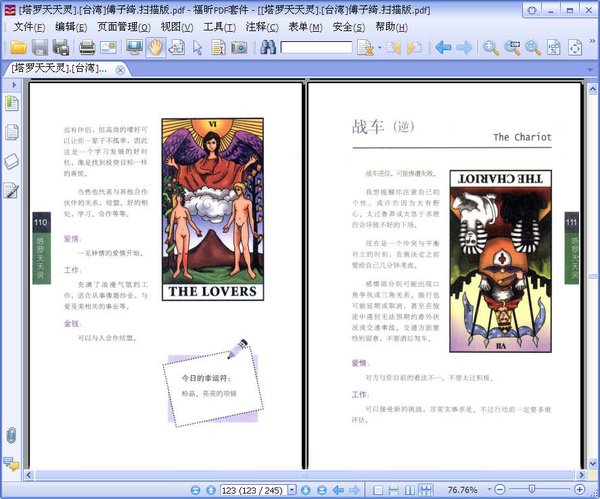The width and height of the screenshot is (600, 499).
Task: Enable continuous page layout mode
Action: [394, 490]
